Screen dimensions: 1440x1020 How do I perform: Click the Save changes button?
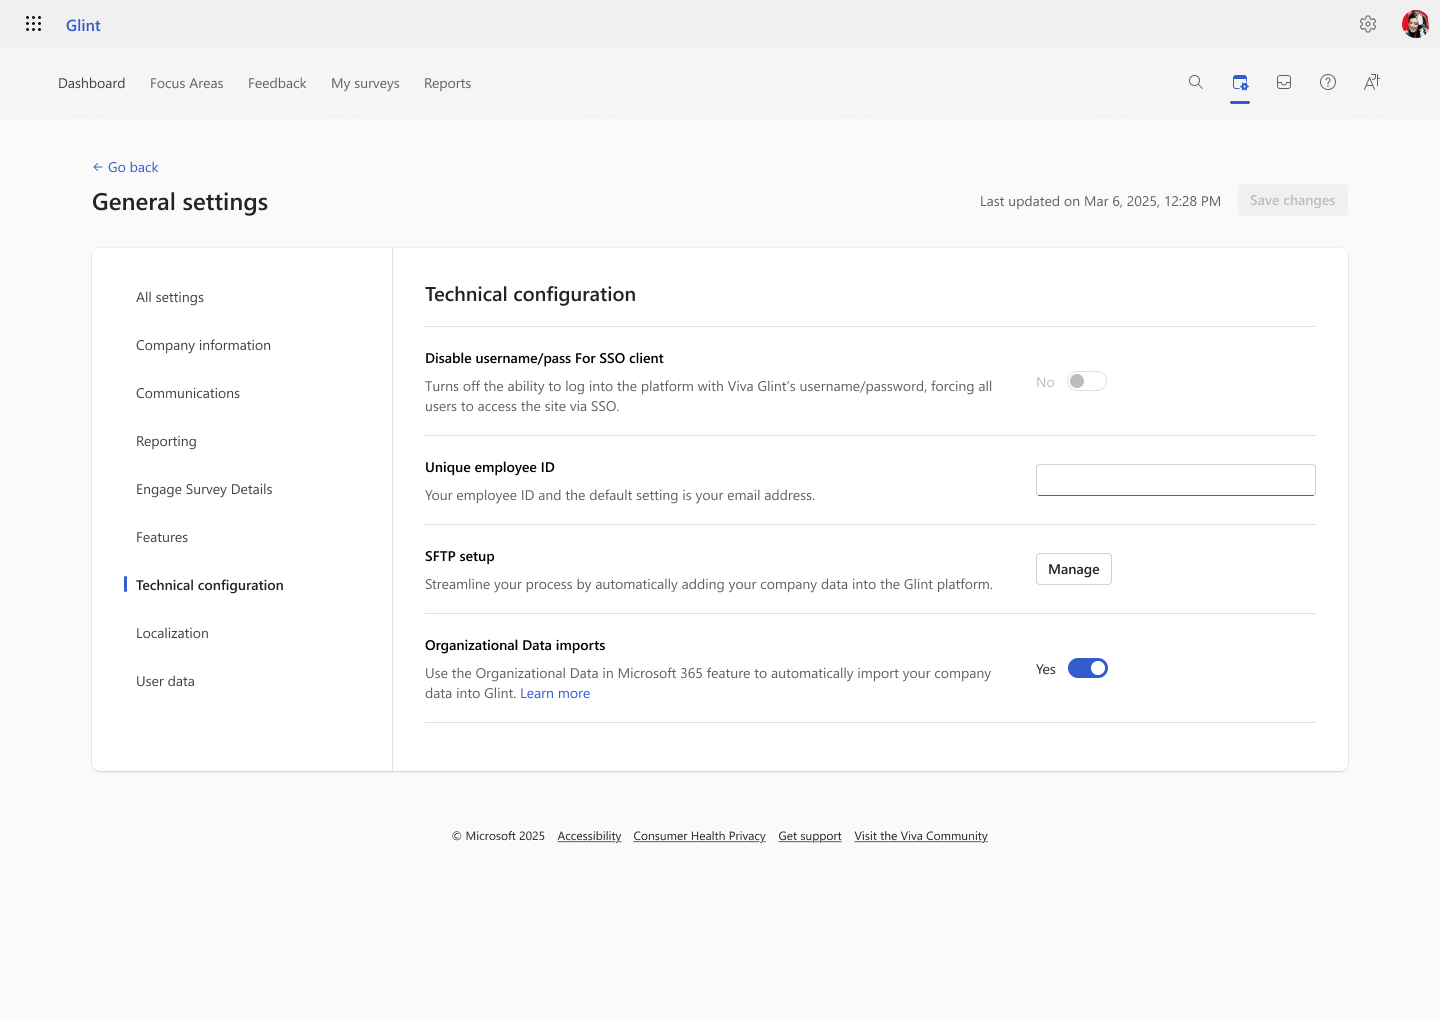[x=1292, y=200]
